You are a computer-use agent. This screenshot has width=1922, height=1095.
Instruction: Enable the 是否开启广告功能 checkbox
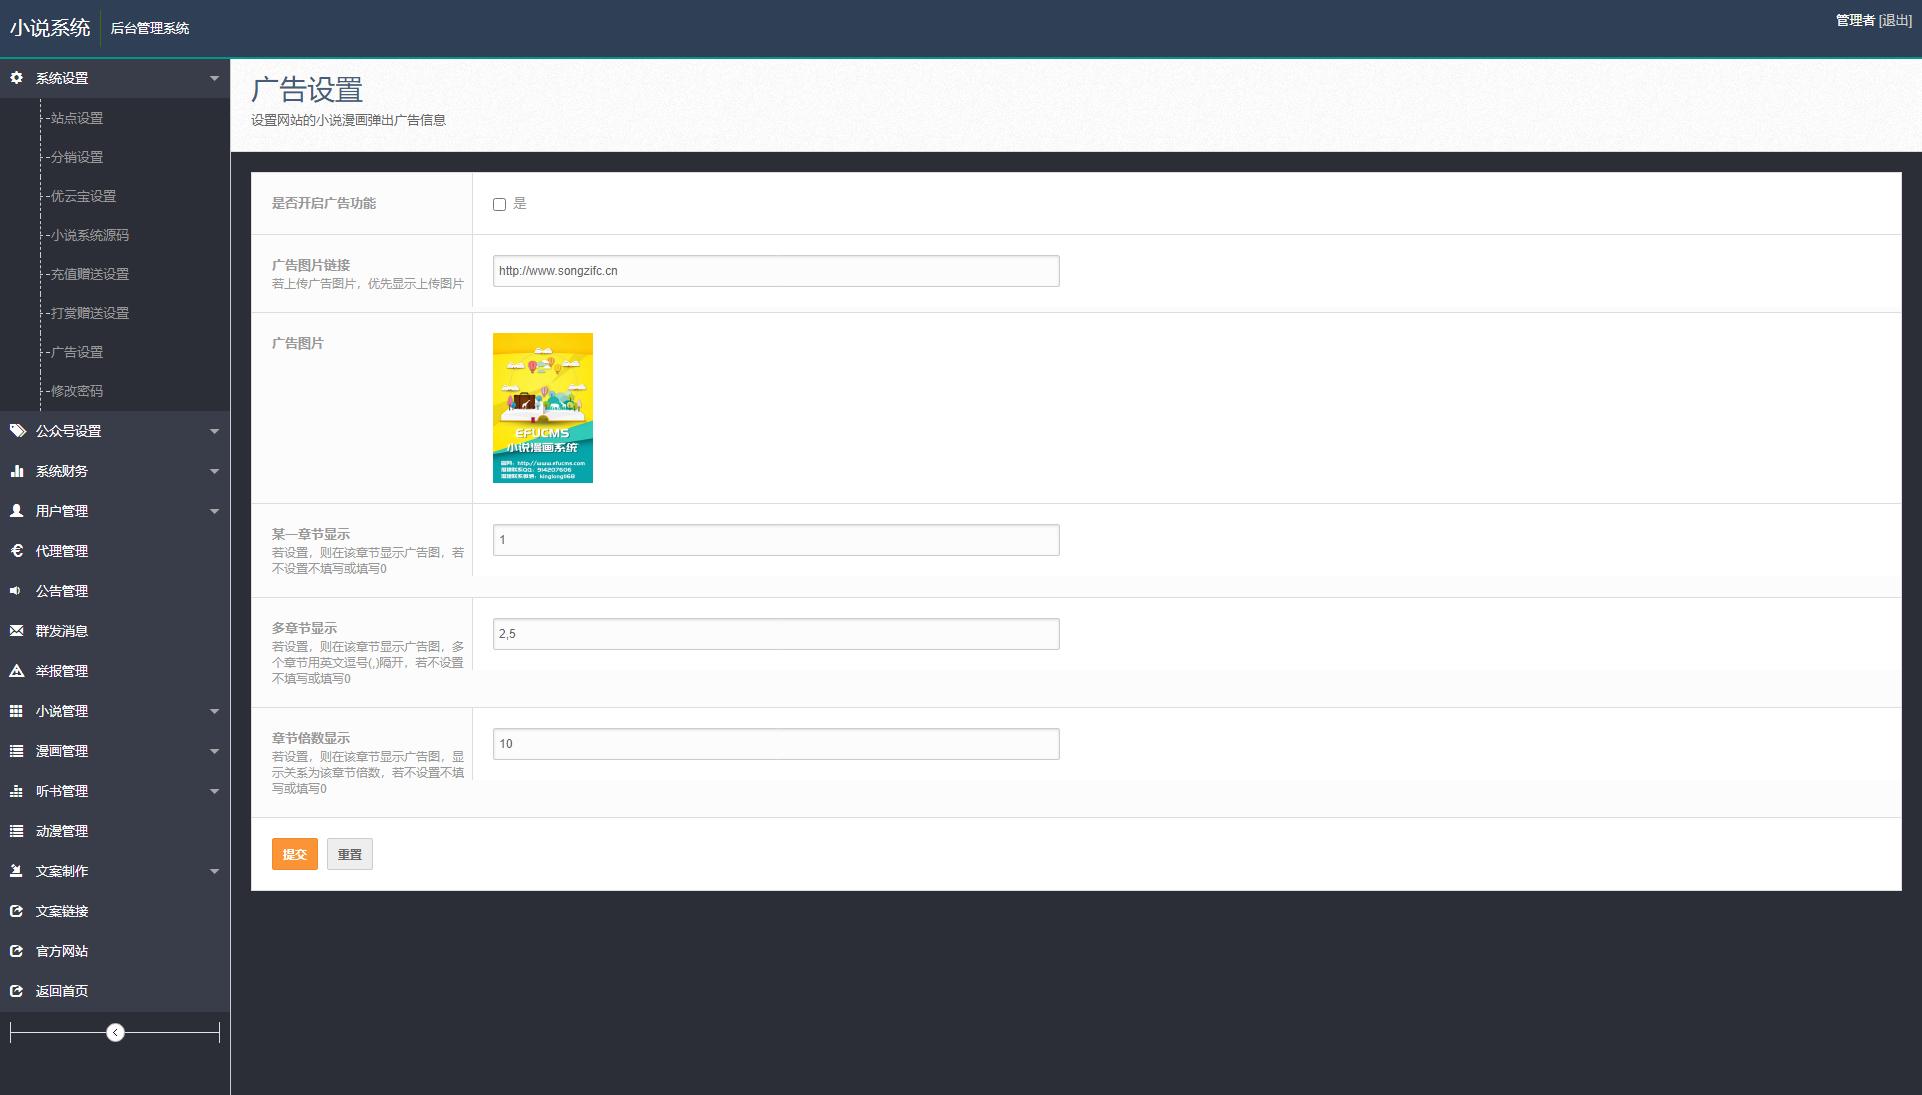coord(499,204)
